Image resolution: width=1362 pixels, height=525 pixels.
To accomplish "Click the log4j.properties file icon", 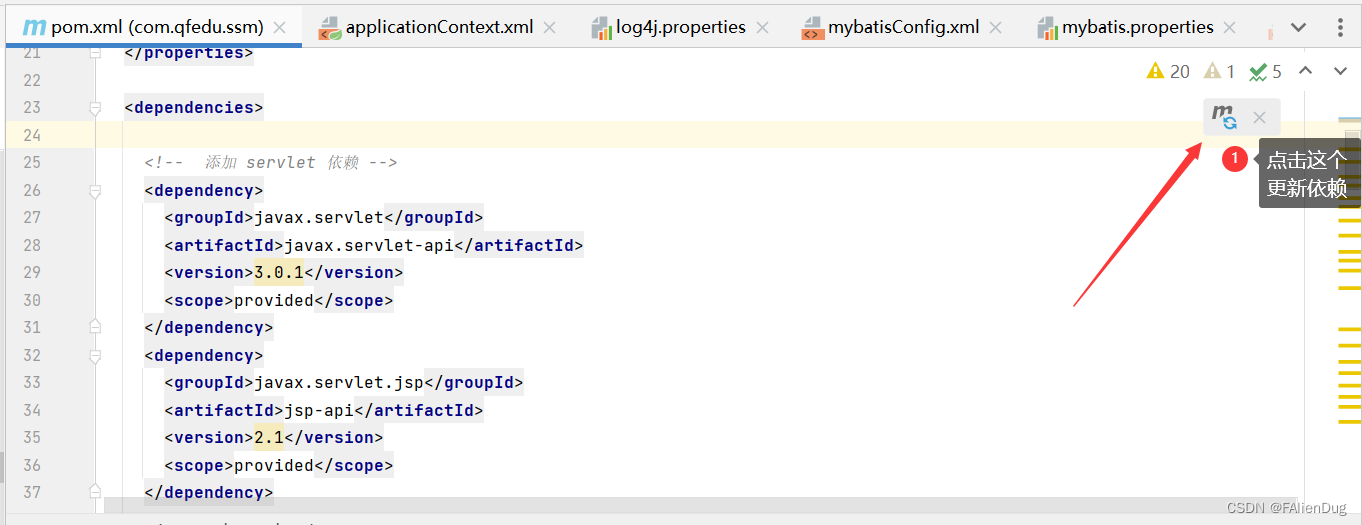I will tap(600, 28).
